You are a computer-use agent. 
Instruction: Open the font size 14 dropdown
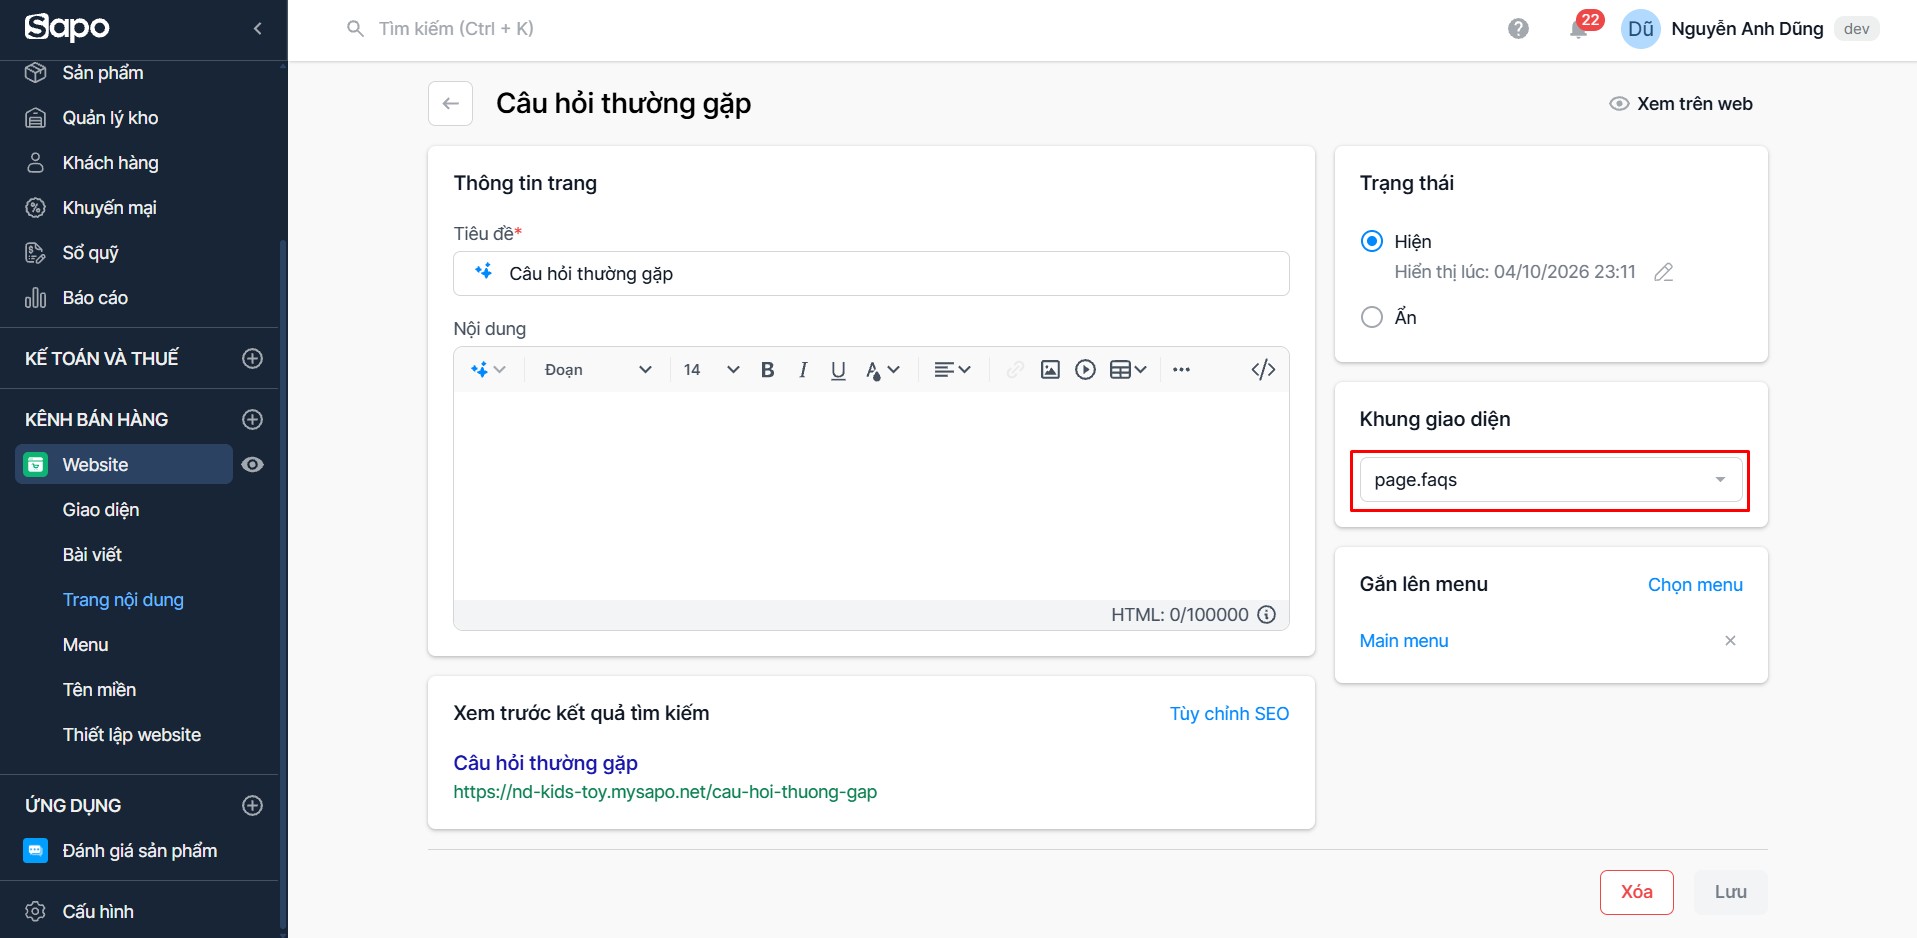pos(711,370)
